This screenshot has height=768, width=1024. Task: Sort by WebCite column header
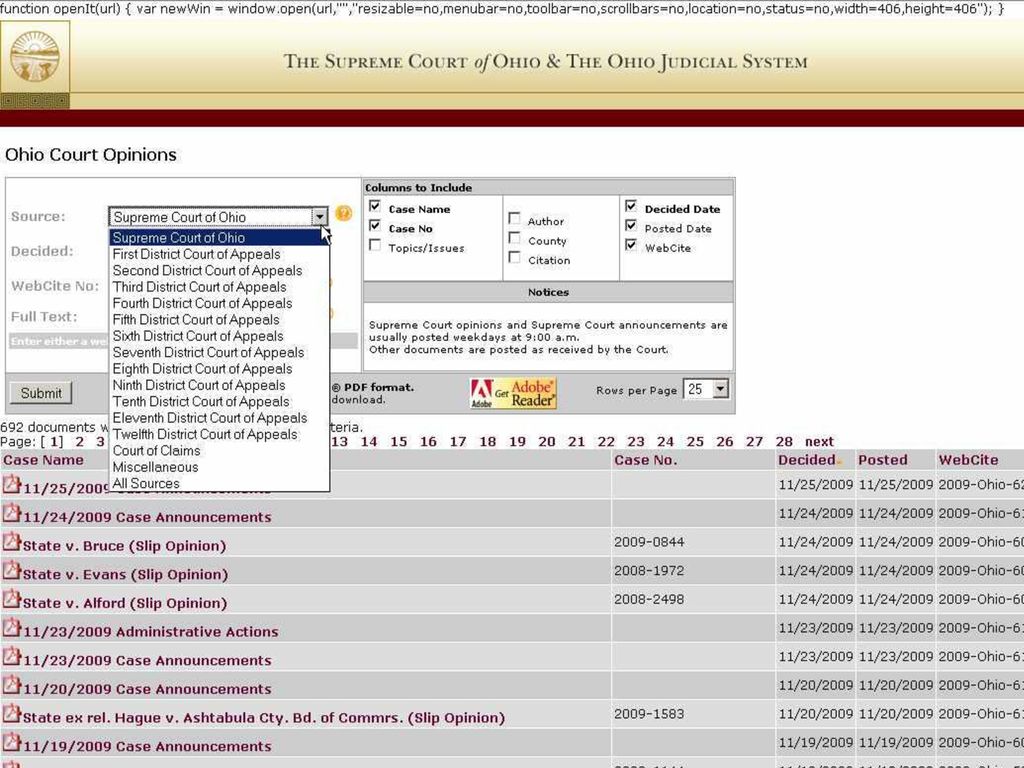(x=968, y=460)
